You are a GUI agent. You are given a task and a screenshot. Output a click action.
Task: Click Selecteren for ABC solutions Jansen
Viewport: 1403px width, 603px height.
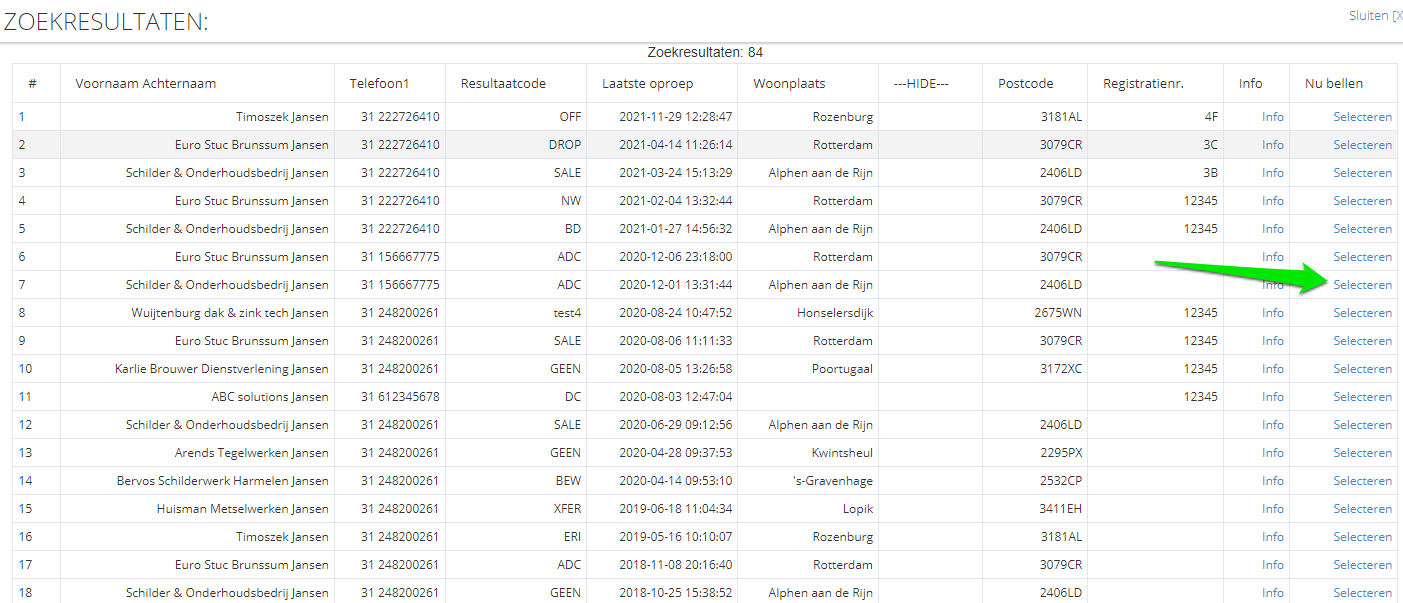(x=1362, y=397)
